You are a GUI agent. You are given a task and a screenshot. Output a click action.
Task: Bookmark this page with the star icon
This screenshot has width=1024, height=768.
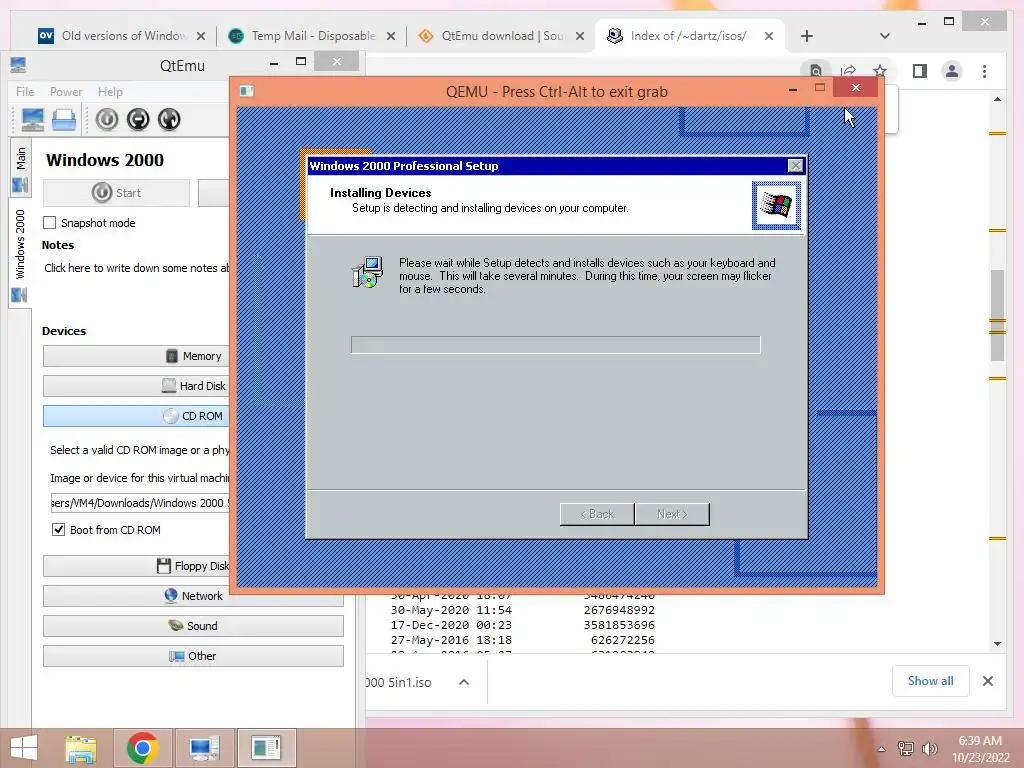click(880, 71)
